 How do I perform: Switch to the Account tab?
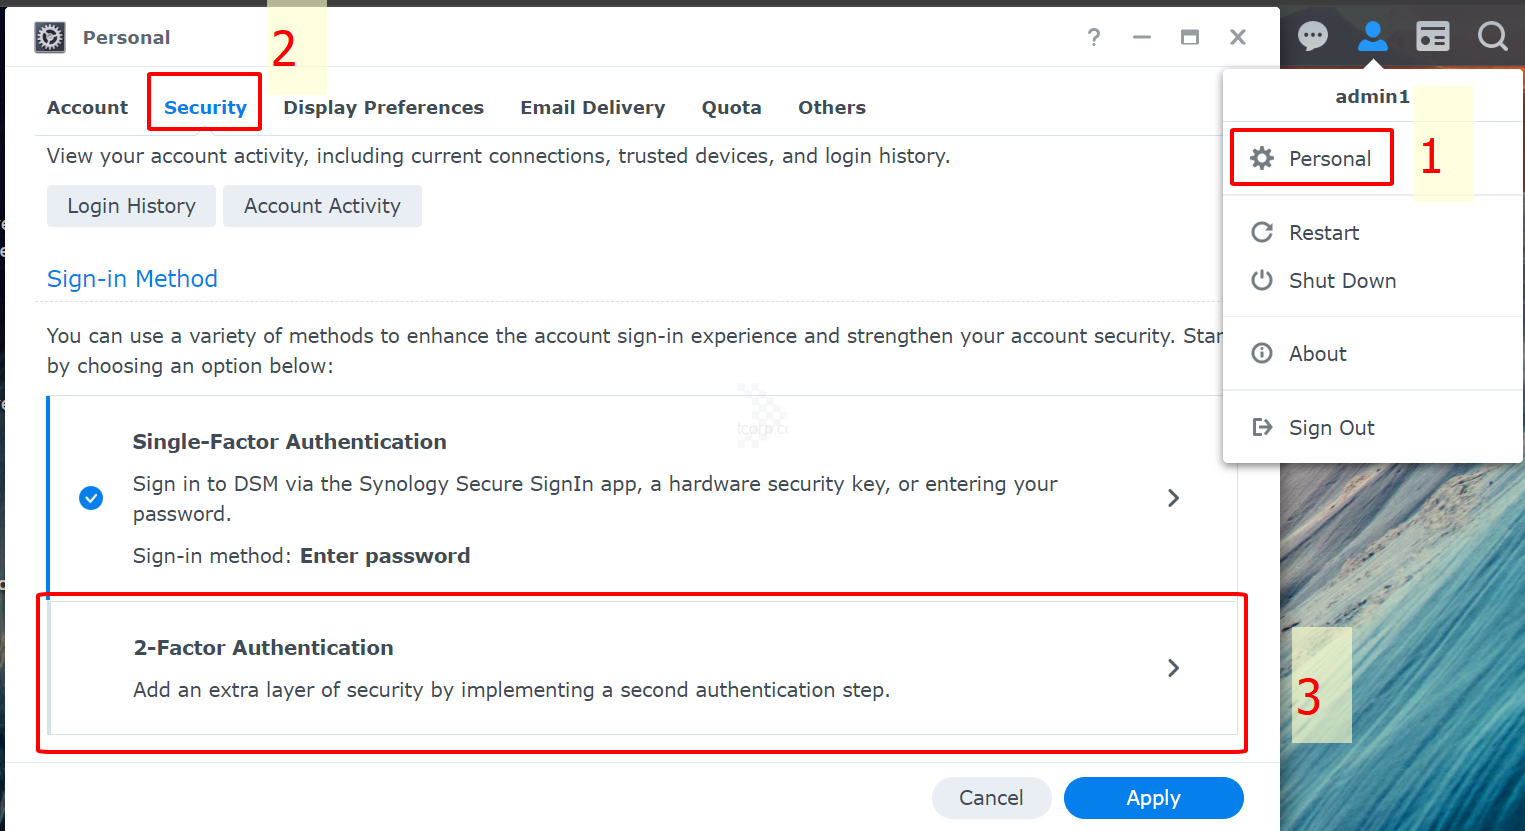(x=87, y=107)
